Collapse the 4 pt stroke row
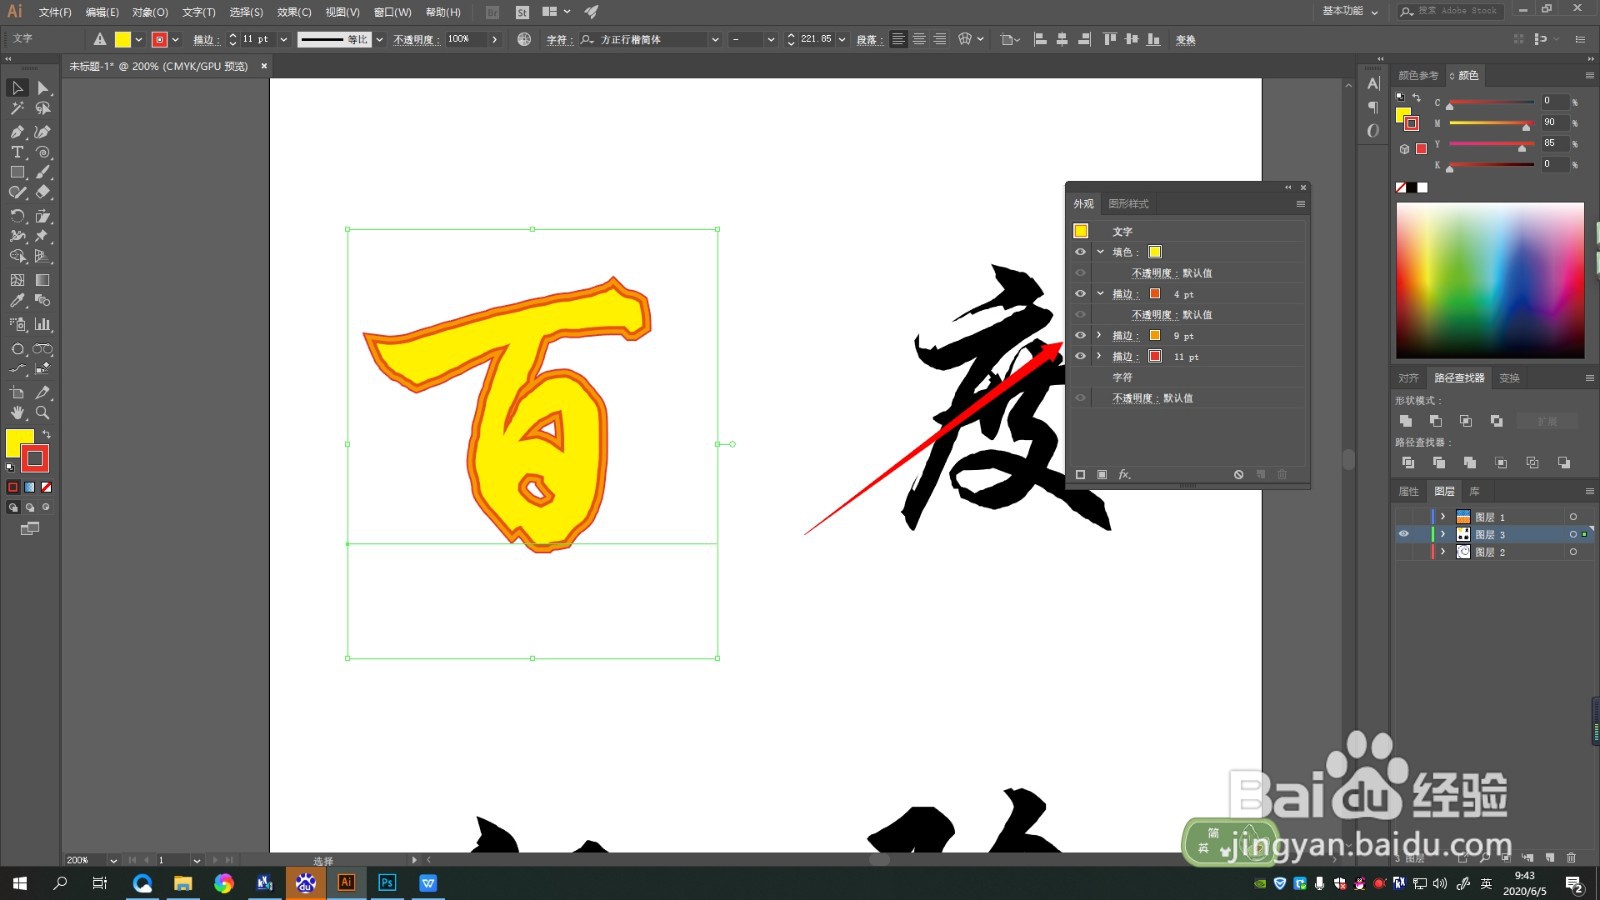The width and height of the screenshot is (1600, 900). [1100, 294]
